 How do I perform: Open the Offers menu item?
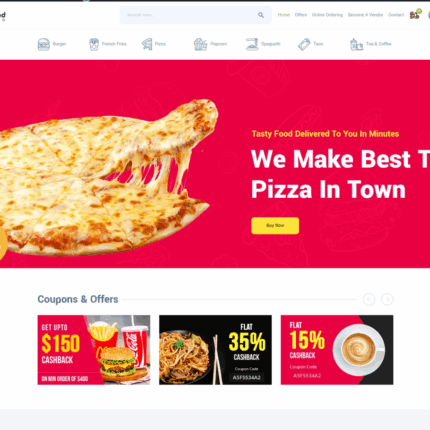point(301,15)
